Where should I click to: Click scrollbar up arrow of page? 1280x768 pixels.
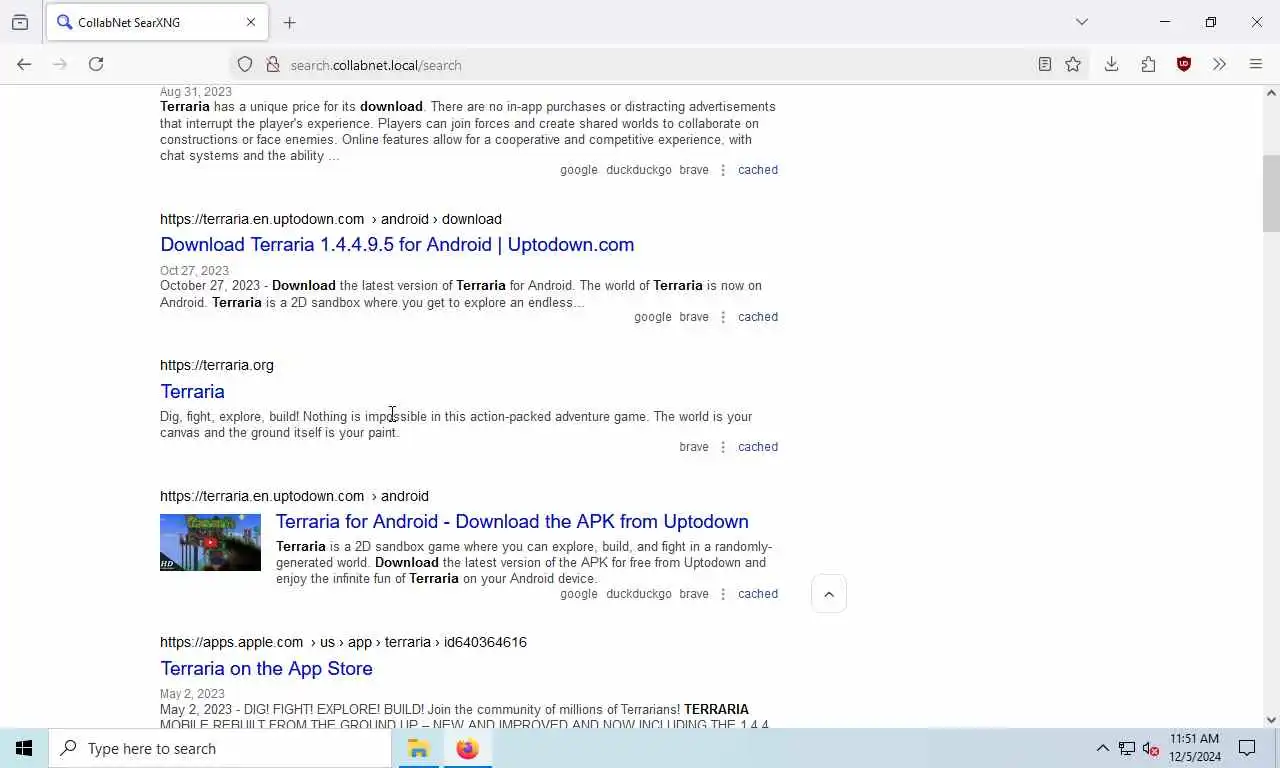1271,93
